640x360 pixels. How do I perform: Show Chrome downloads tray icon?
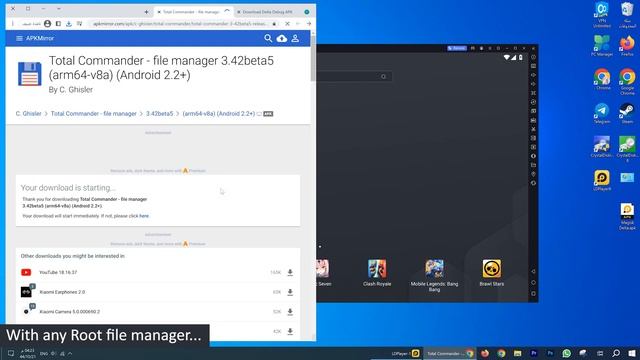pyautogui.click(x=69, y=24)
